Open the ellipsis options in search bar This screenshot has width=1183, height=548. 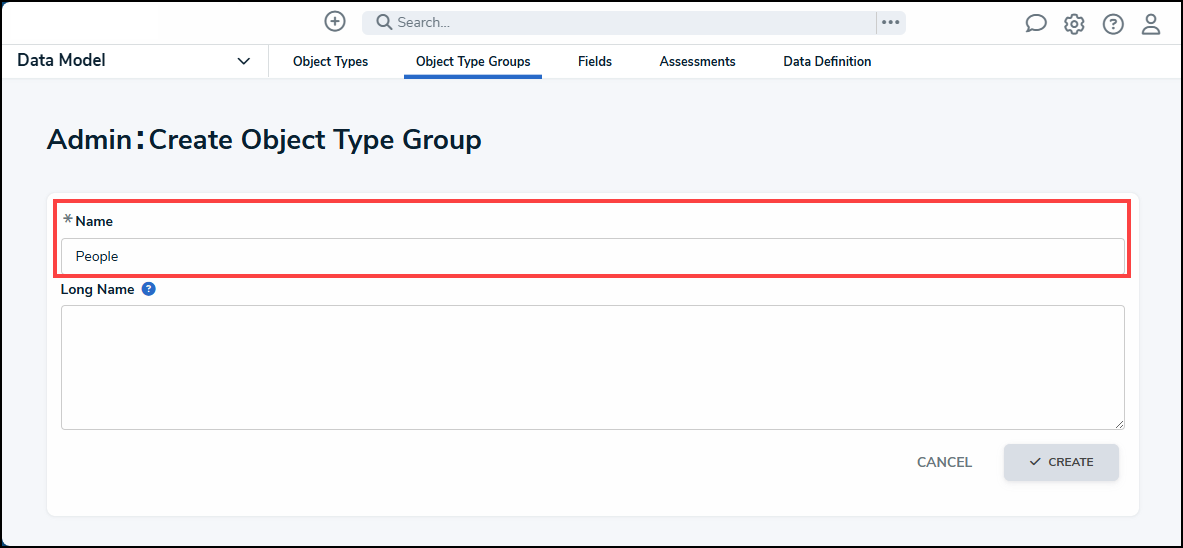click(890, 23)
